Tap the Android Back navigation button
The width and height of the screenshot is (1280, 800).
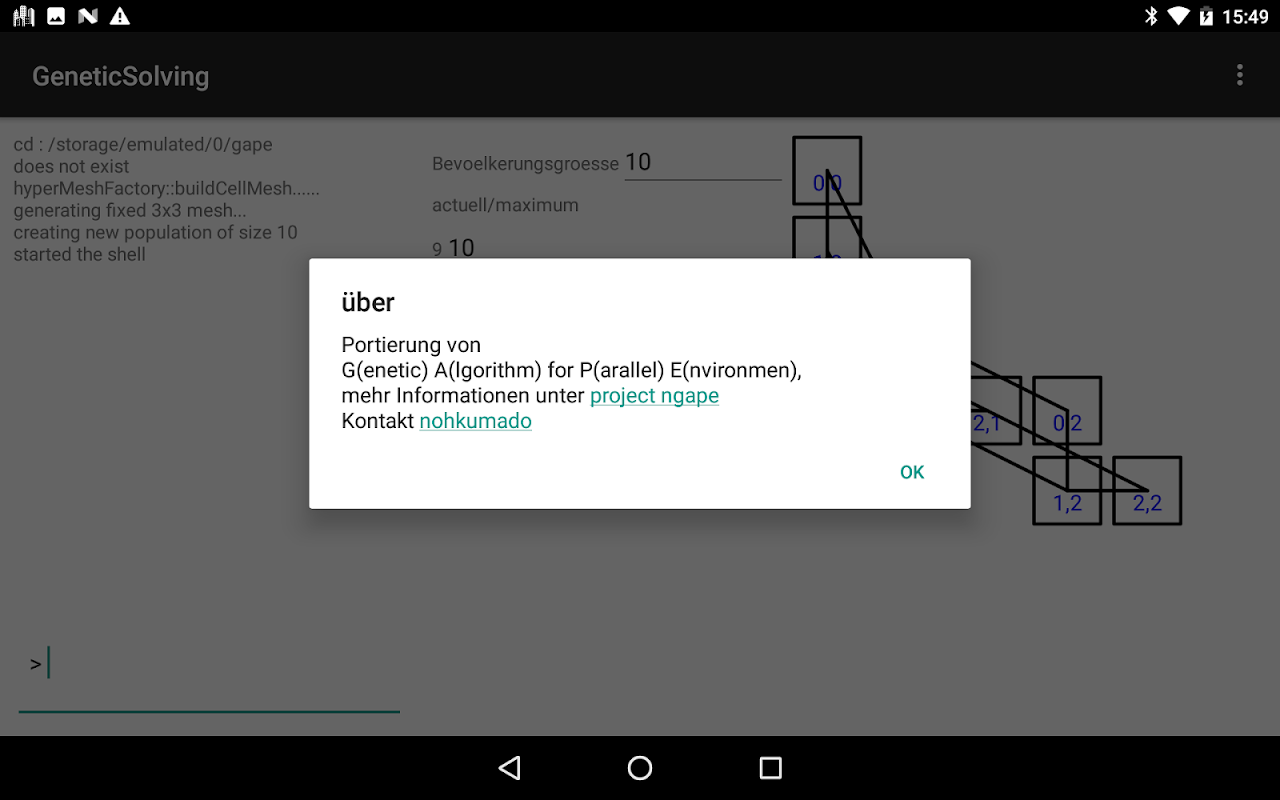(x=510, y=768)
